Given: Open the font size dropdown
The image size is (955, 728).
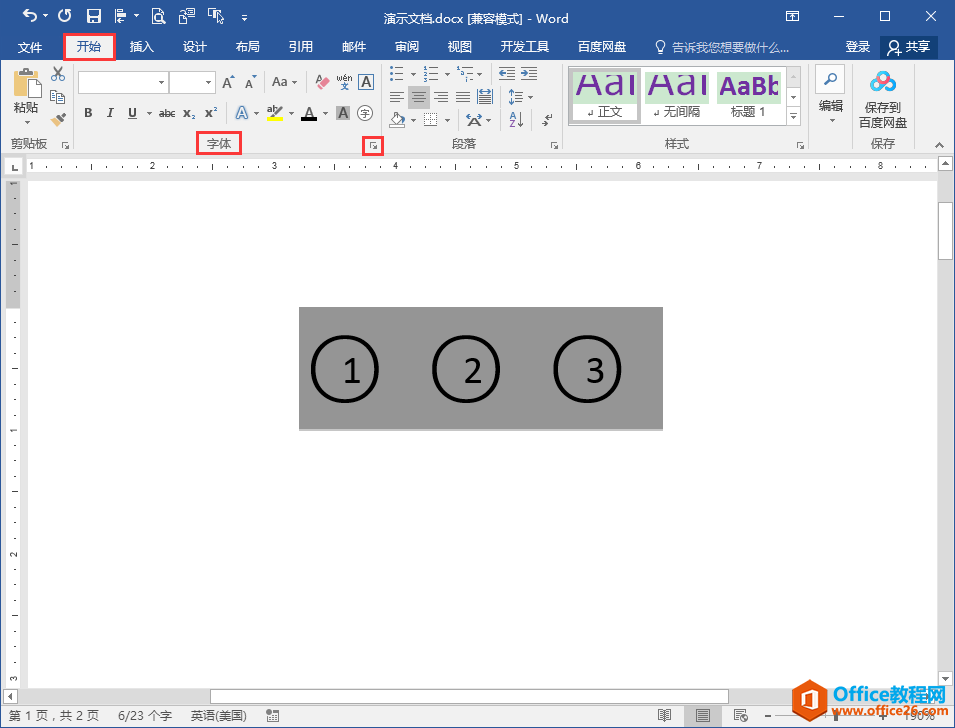Looking at the screenshot, I should tap(209, 82).
